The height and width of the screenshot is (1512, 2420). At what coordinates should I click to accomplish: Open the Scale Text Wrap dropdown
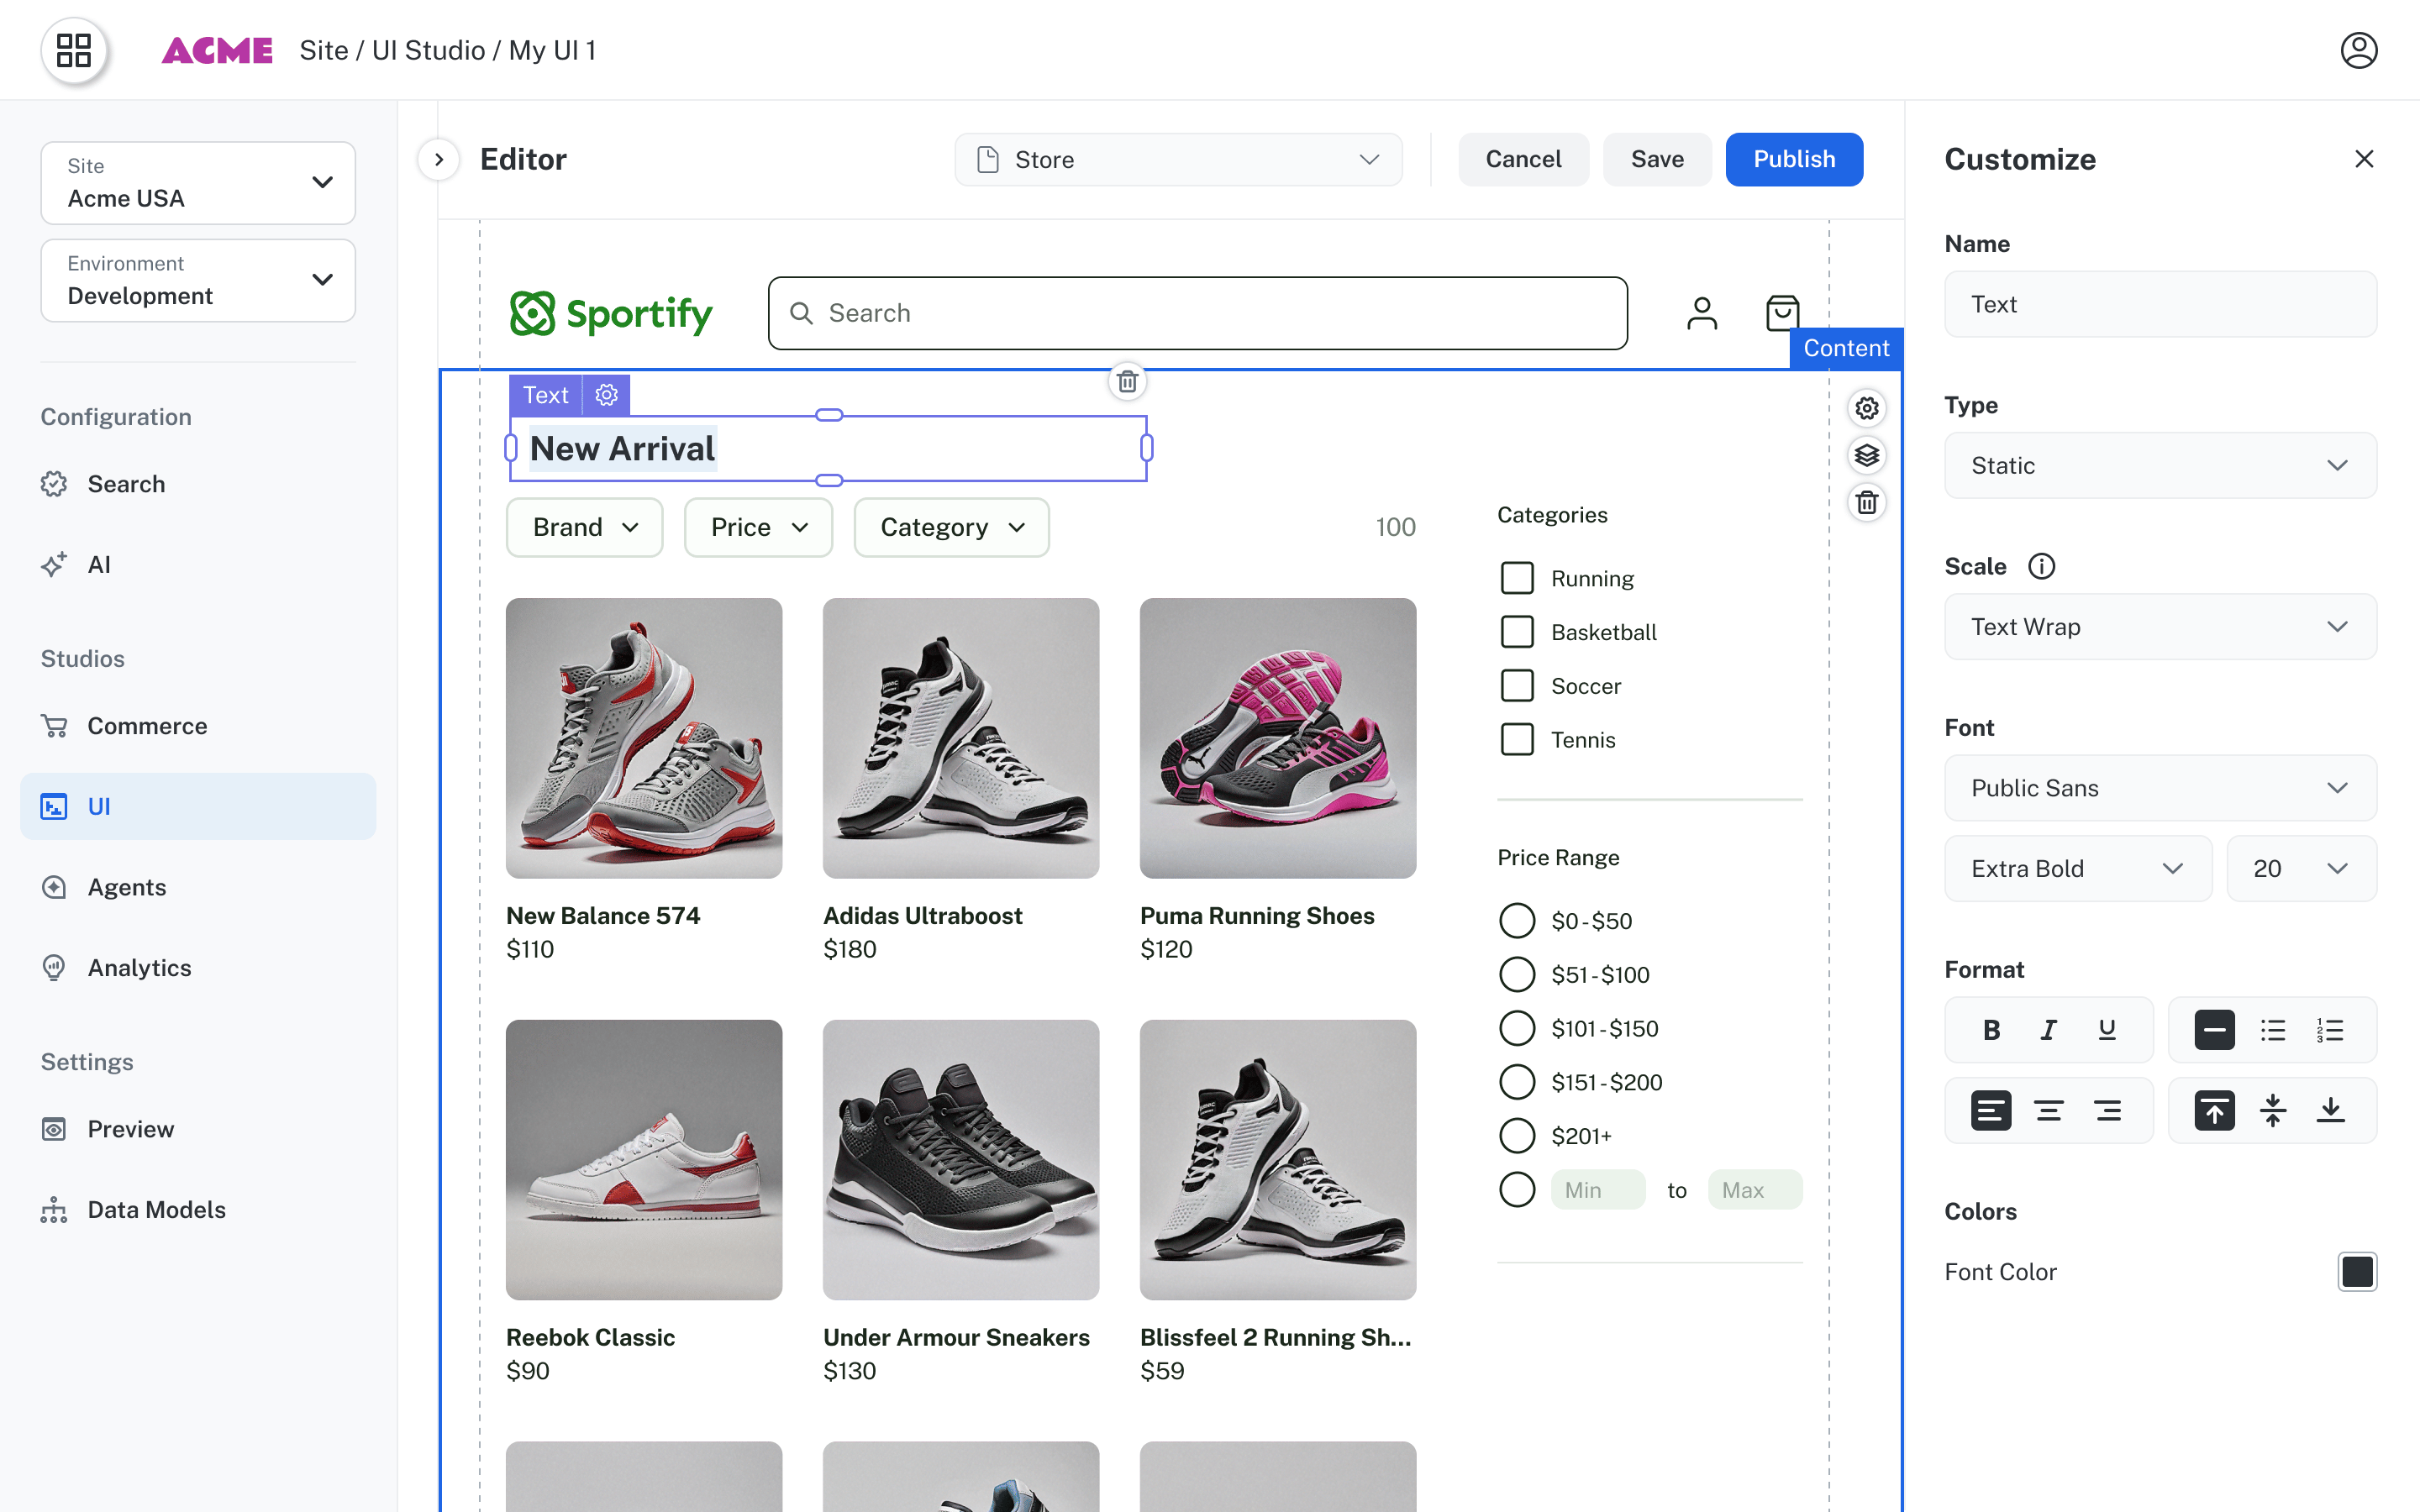click(x=2160, y=627)
